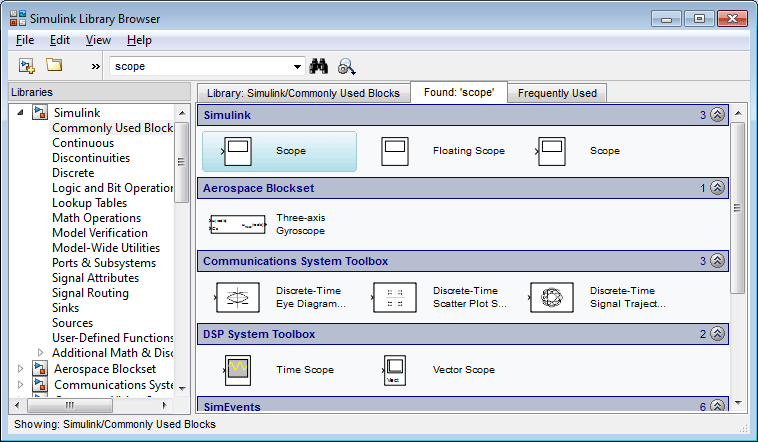Open the Help menu
This screenshot has width=758, height=442.
[x=139, y=40]
